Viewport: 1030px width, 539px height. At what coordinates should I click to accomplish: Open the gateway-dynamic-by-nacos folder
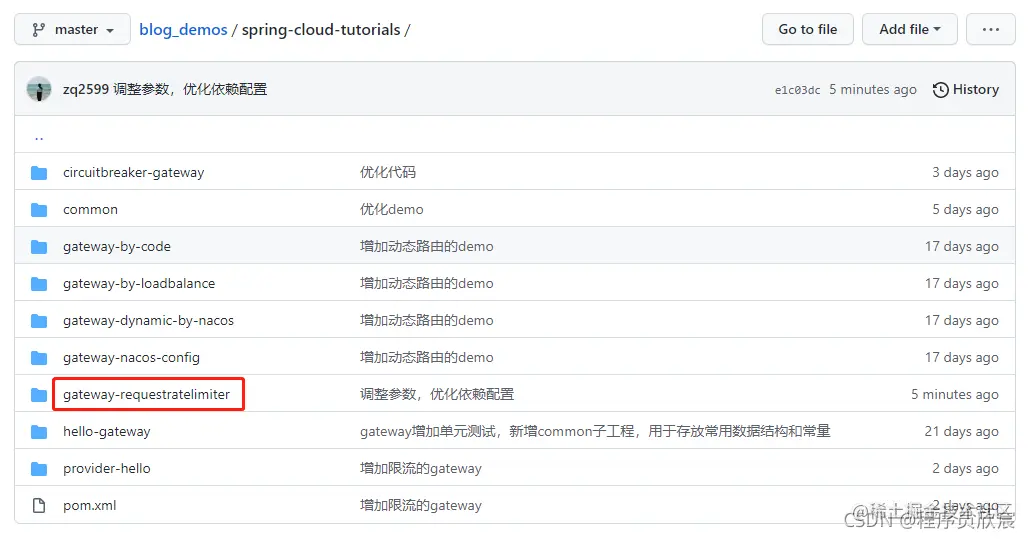148,320
